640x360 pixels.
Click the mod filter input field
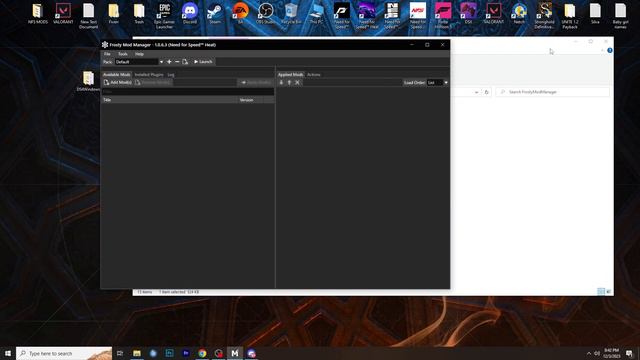pos(188,92)
